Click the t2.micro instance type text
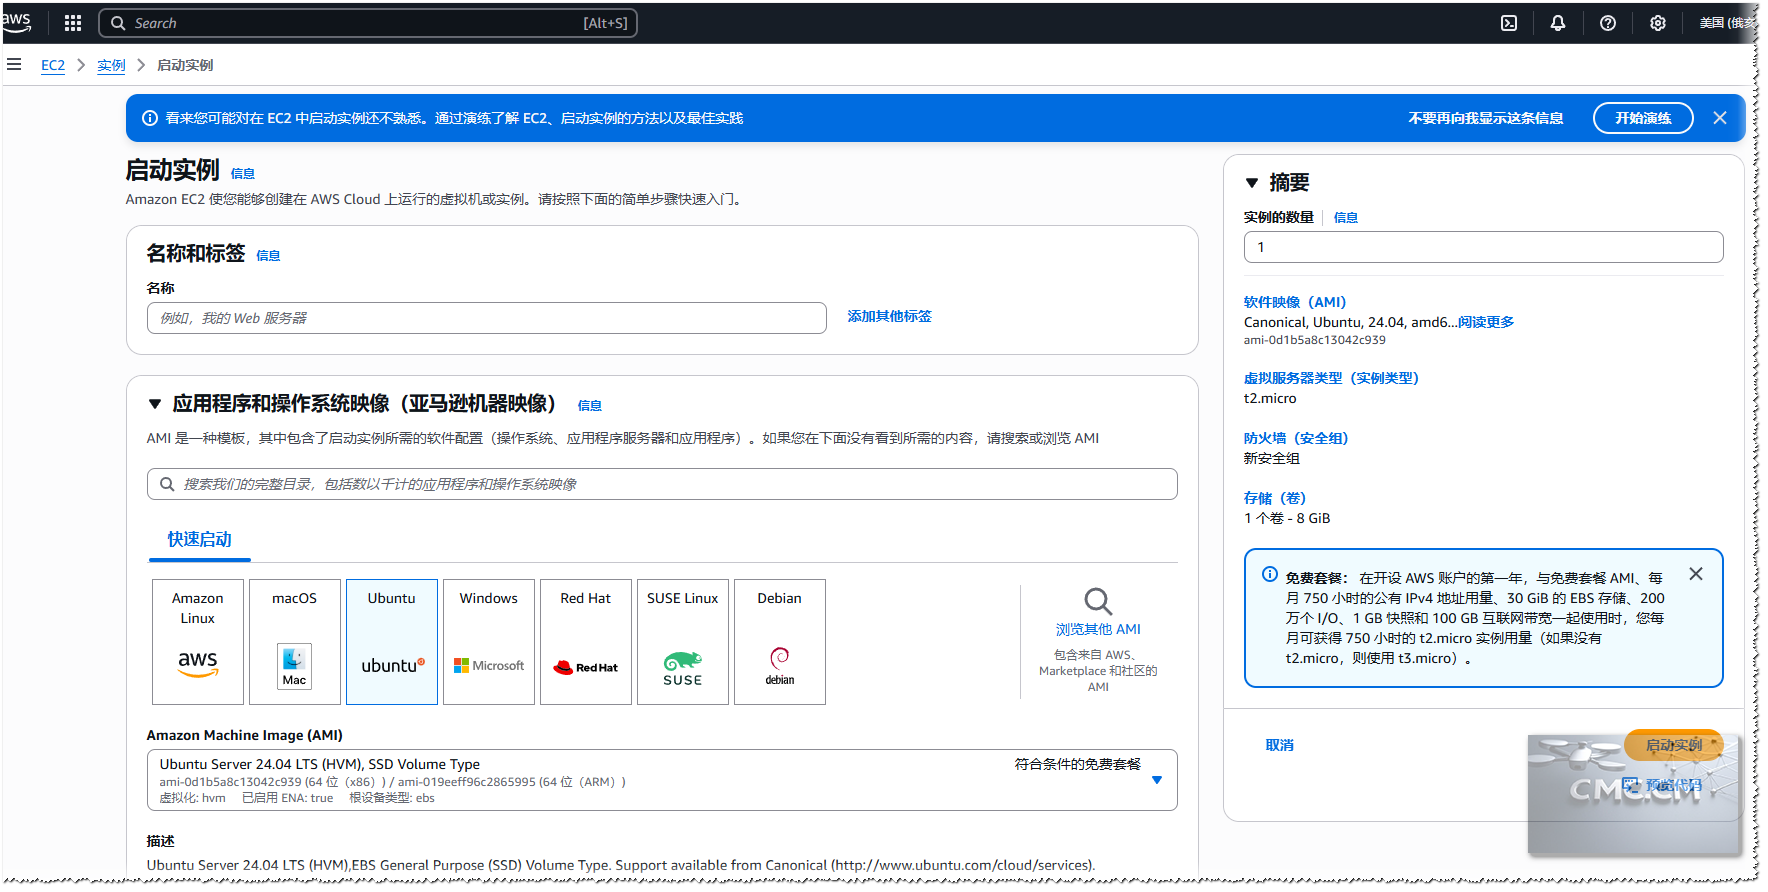 [1270, 398]
